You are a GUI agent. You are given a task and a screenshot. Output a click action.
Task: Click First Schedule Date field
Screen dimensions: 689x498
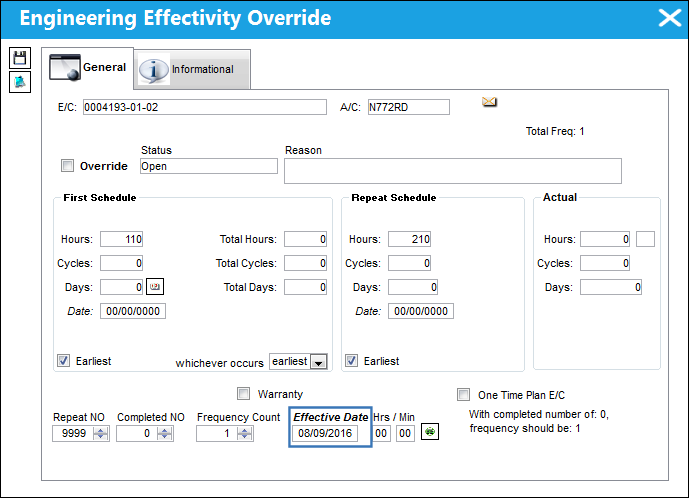[133, 311]
